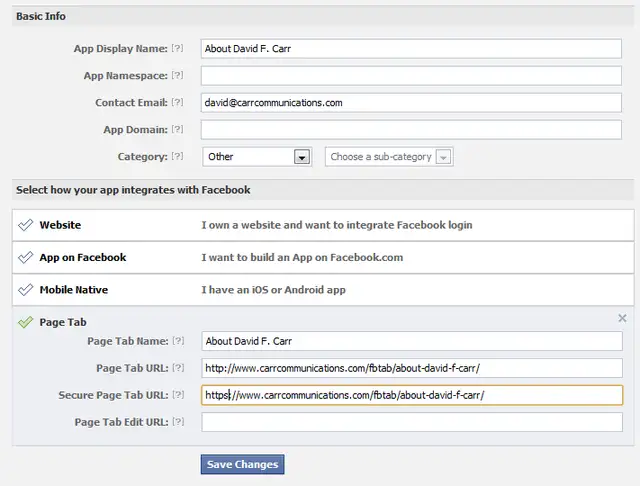Expand the App on Facebook row
This screenshot has width=640, height=486.
(x=323, y=257)
